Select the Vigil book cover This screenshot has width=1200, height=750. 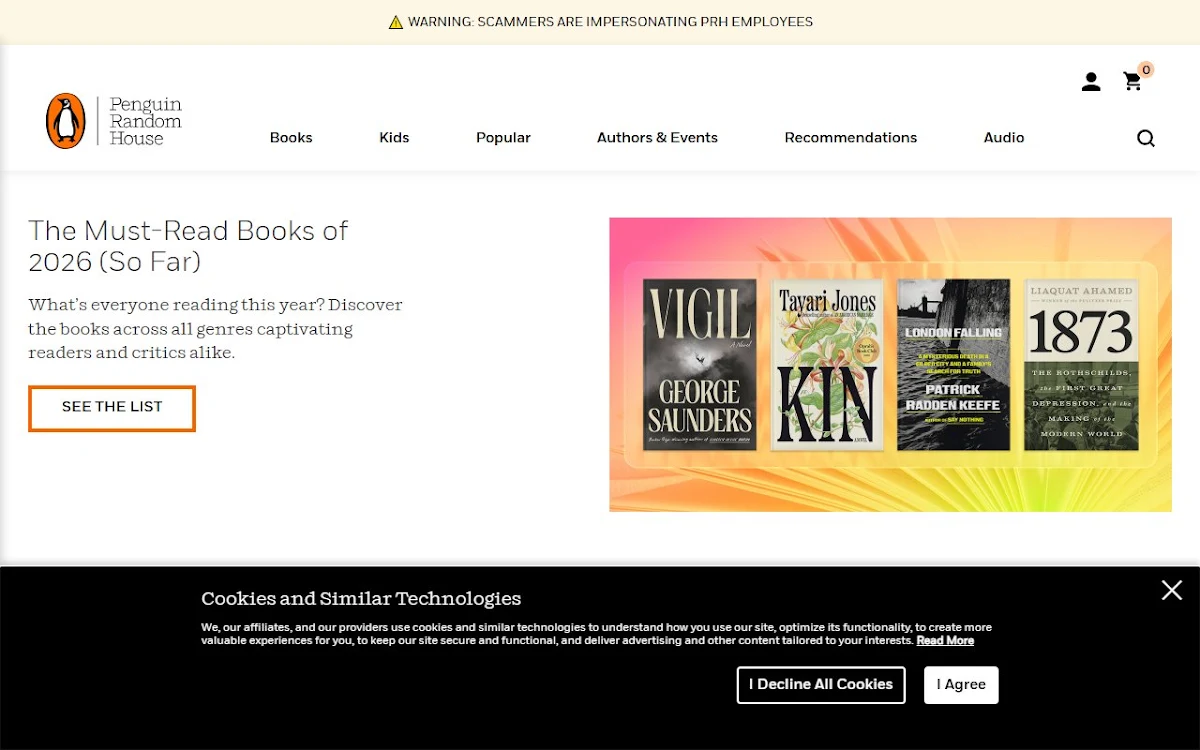(x=699, y=364)
